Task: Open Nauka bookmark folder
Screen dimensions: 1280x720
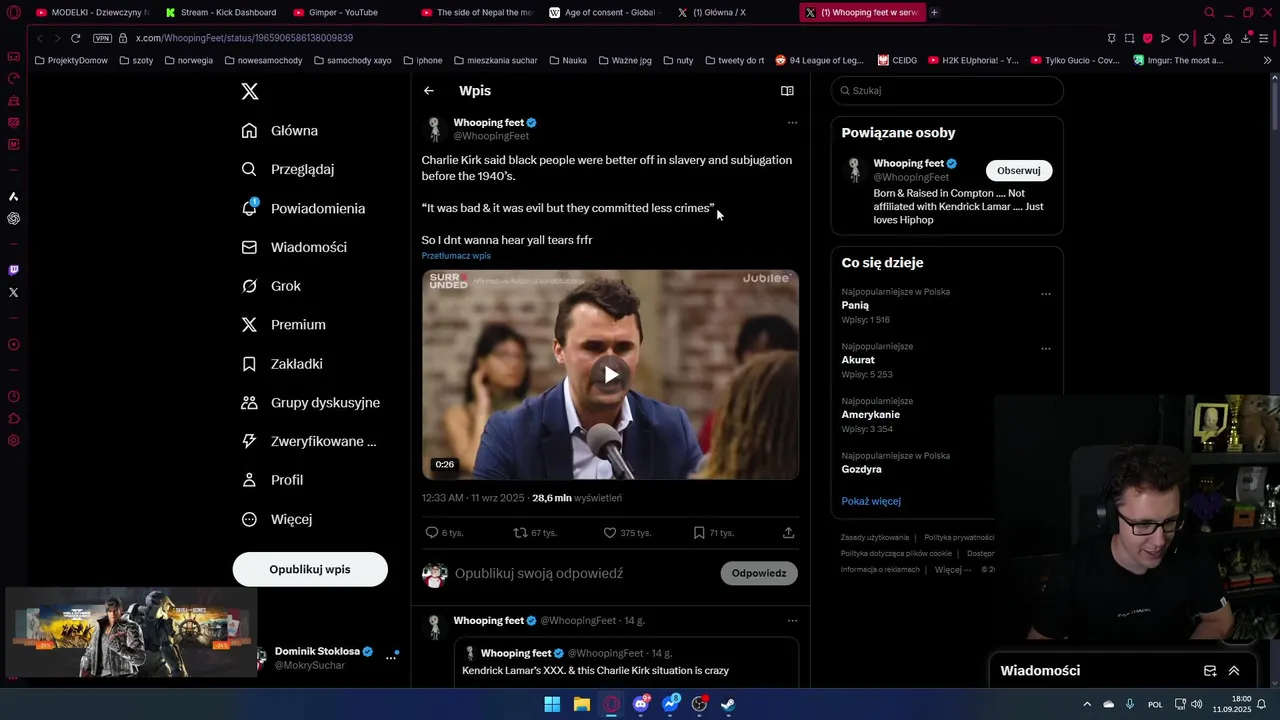Action: [x=567, y=61]
